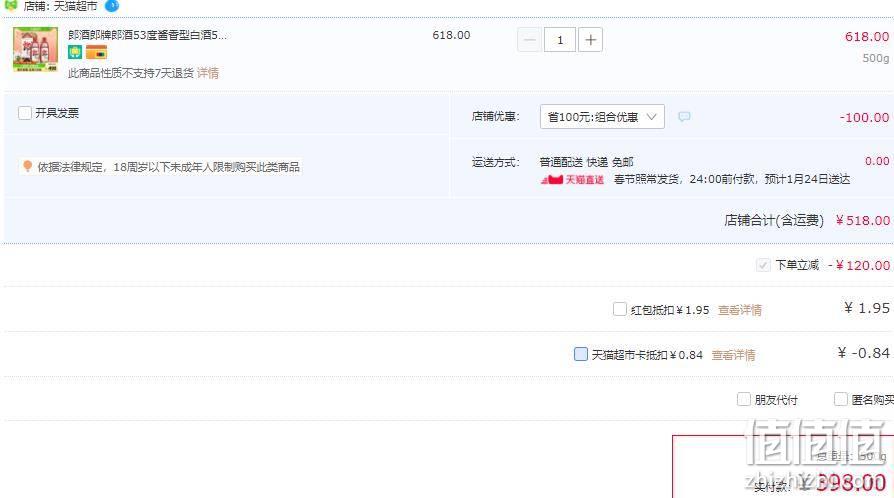Screen dimensions: 894x498
Task: Decrease quantity with the minus button
Action: tap(529, 40)
